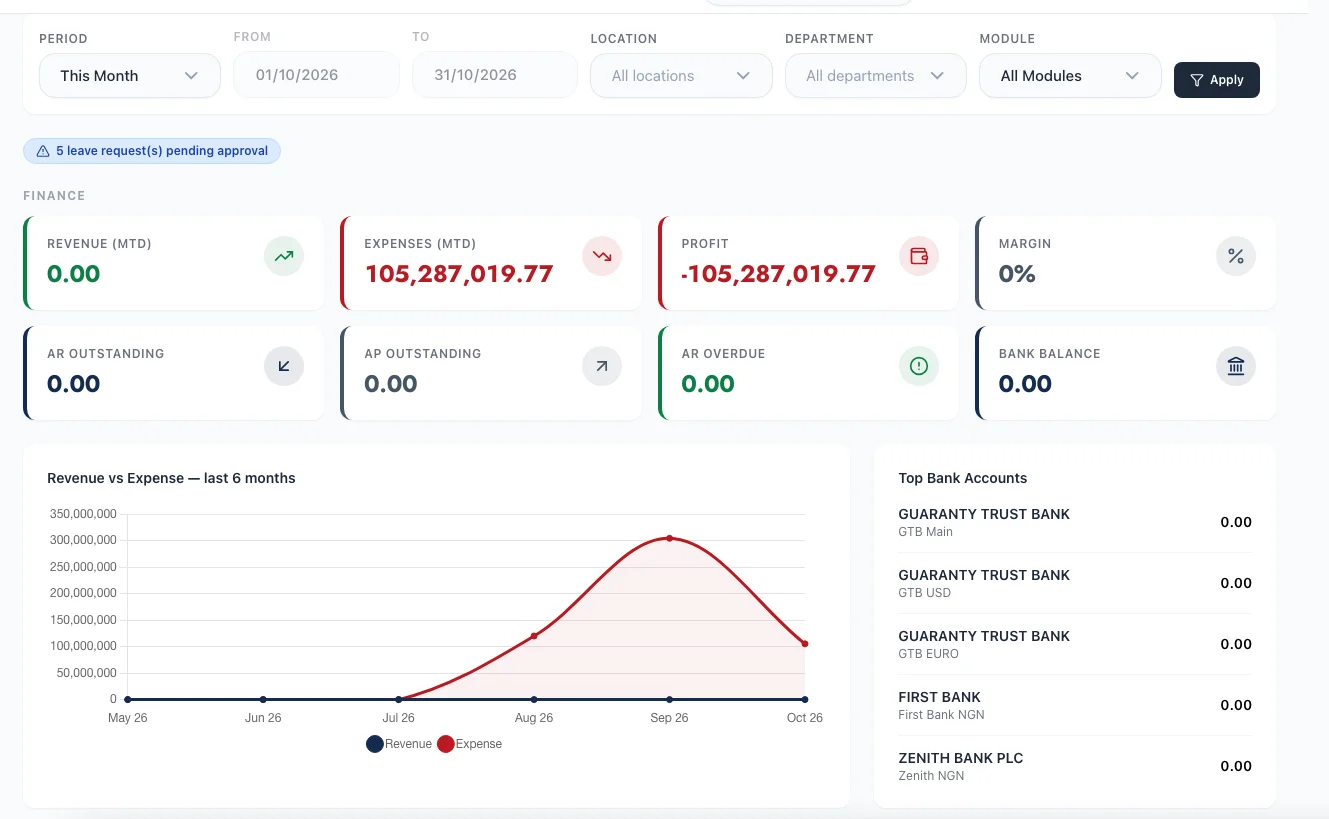
Task: Open the Bank Balance card
Action: pos(1125,373)
